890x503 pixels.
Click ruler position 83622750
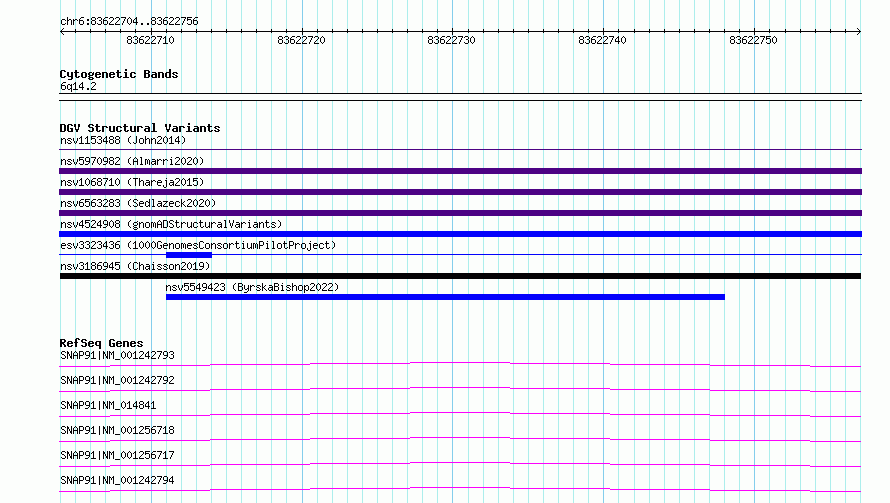click(x=753, y=40)
